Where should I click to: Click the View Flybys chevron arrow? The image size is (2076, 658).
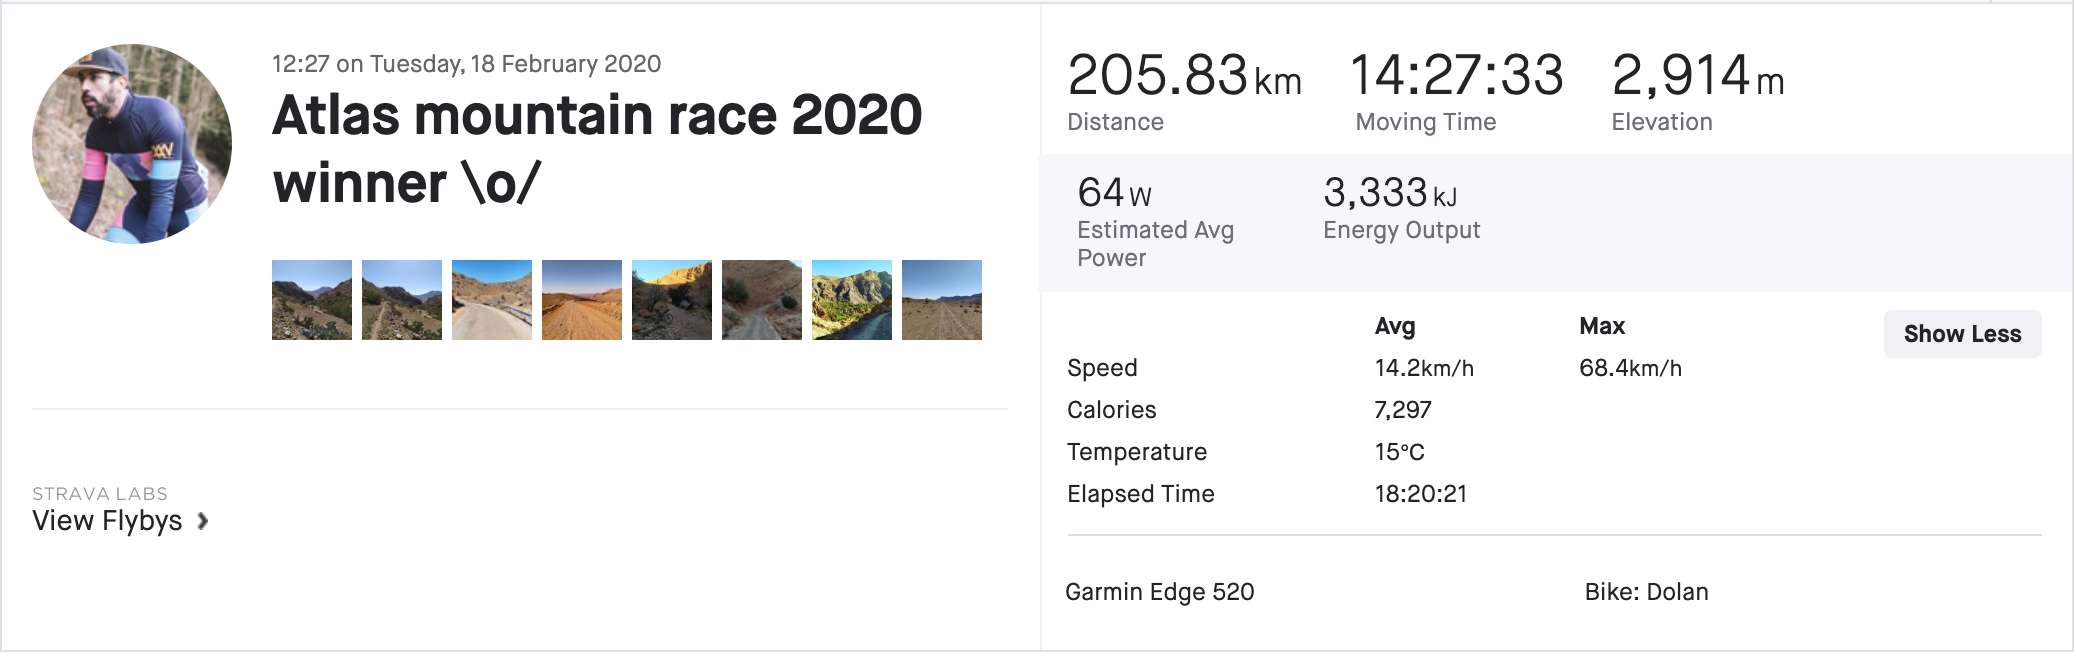click(x=203, y=521)
